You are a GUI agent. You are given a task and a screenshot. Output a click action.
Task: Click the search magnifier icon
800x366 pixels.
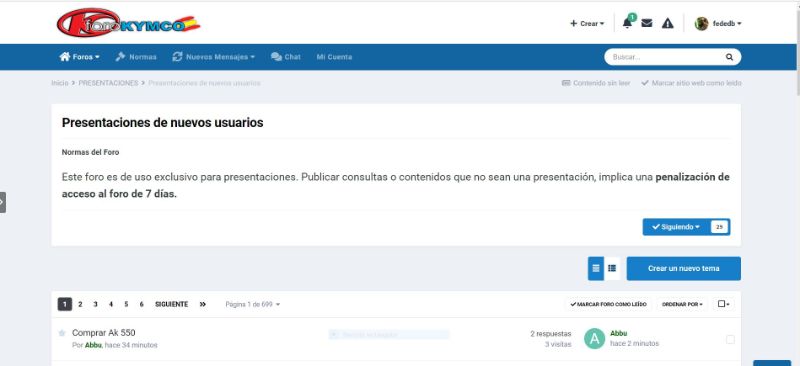click(729, 57)
